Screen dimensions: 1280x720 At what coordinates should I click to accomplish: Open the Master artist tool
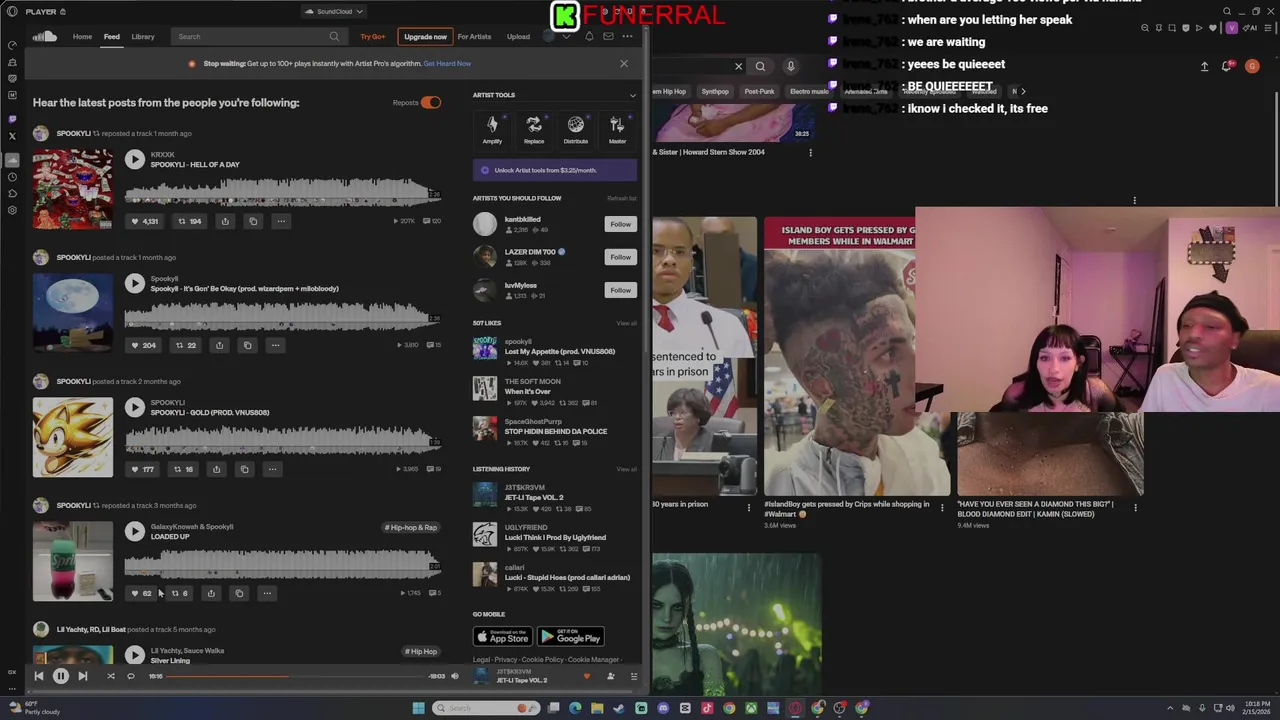617,129
